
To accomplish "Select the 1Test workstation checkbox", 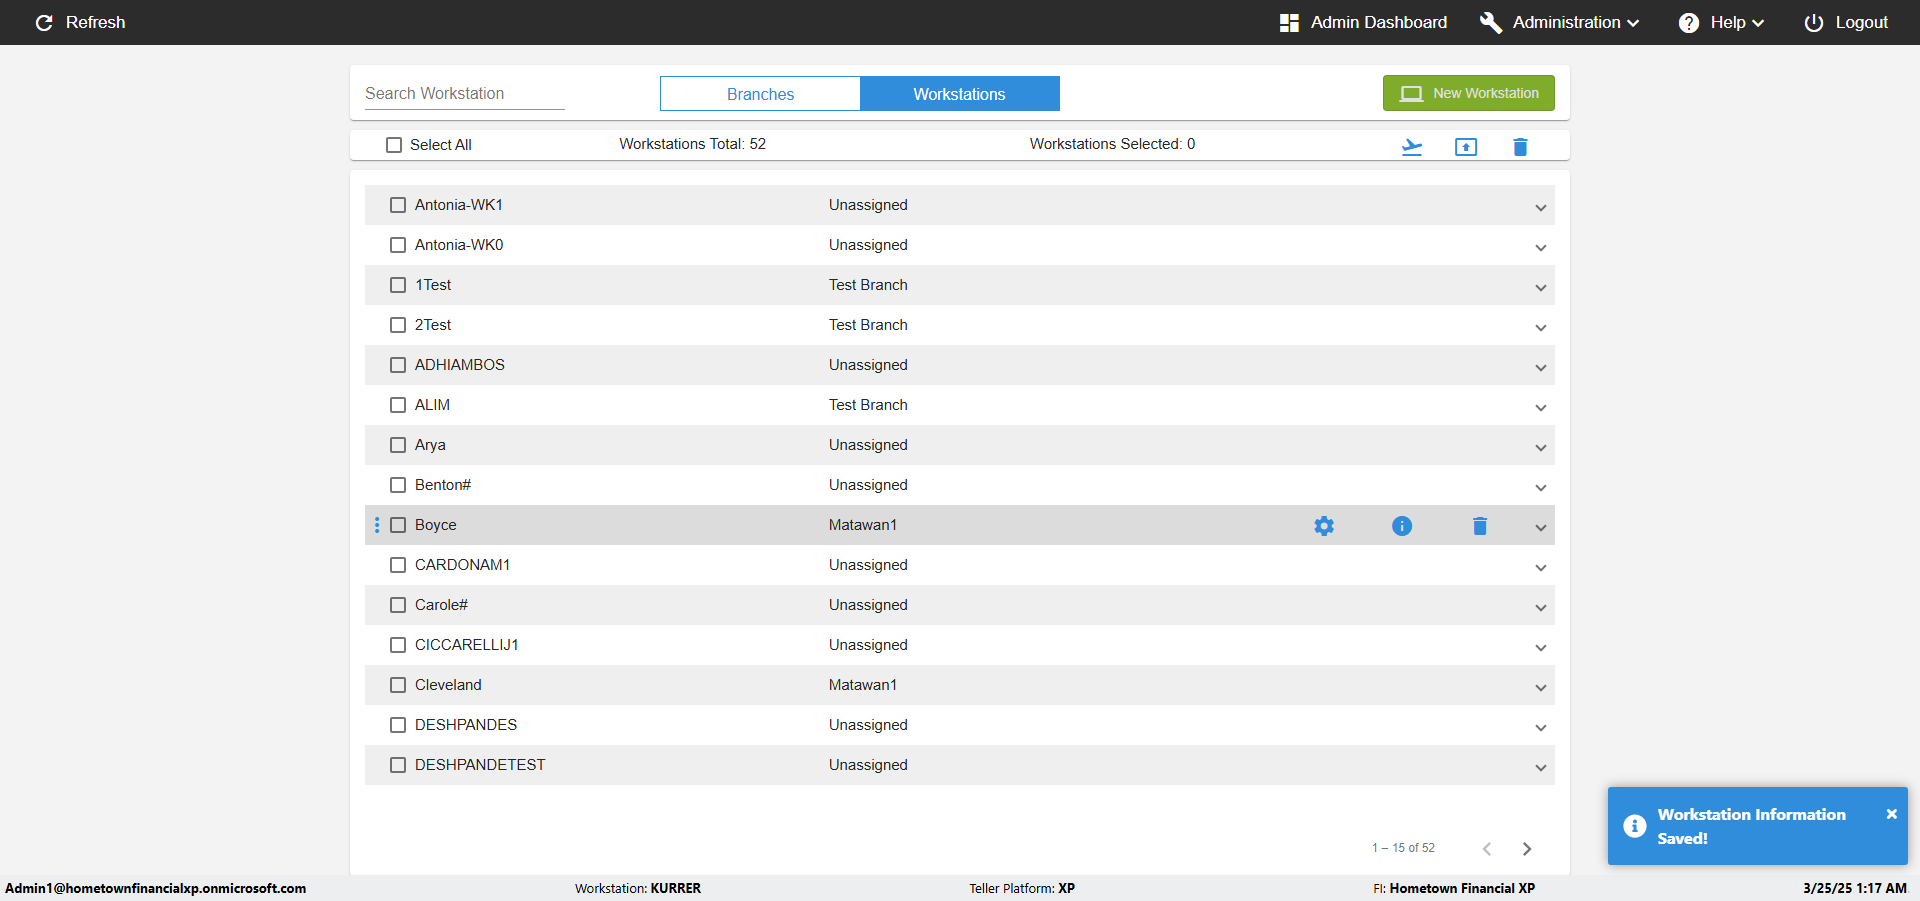I will tap(398, 285).
